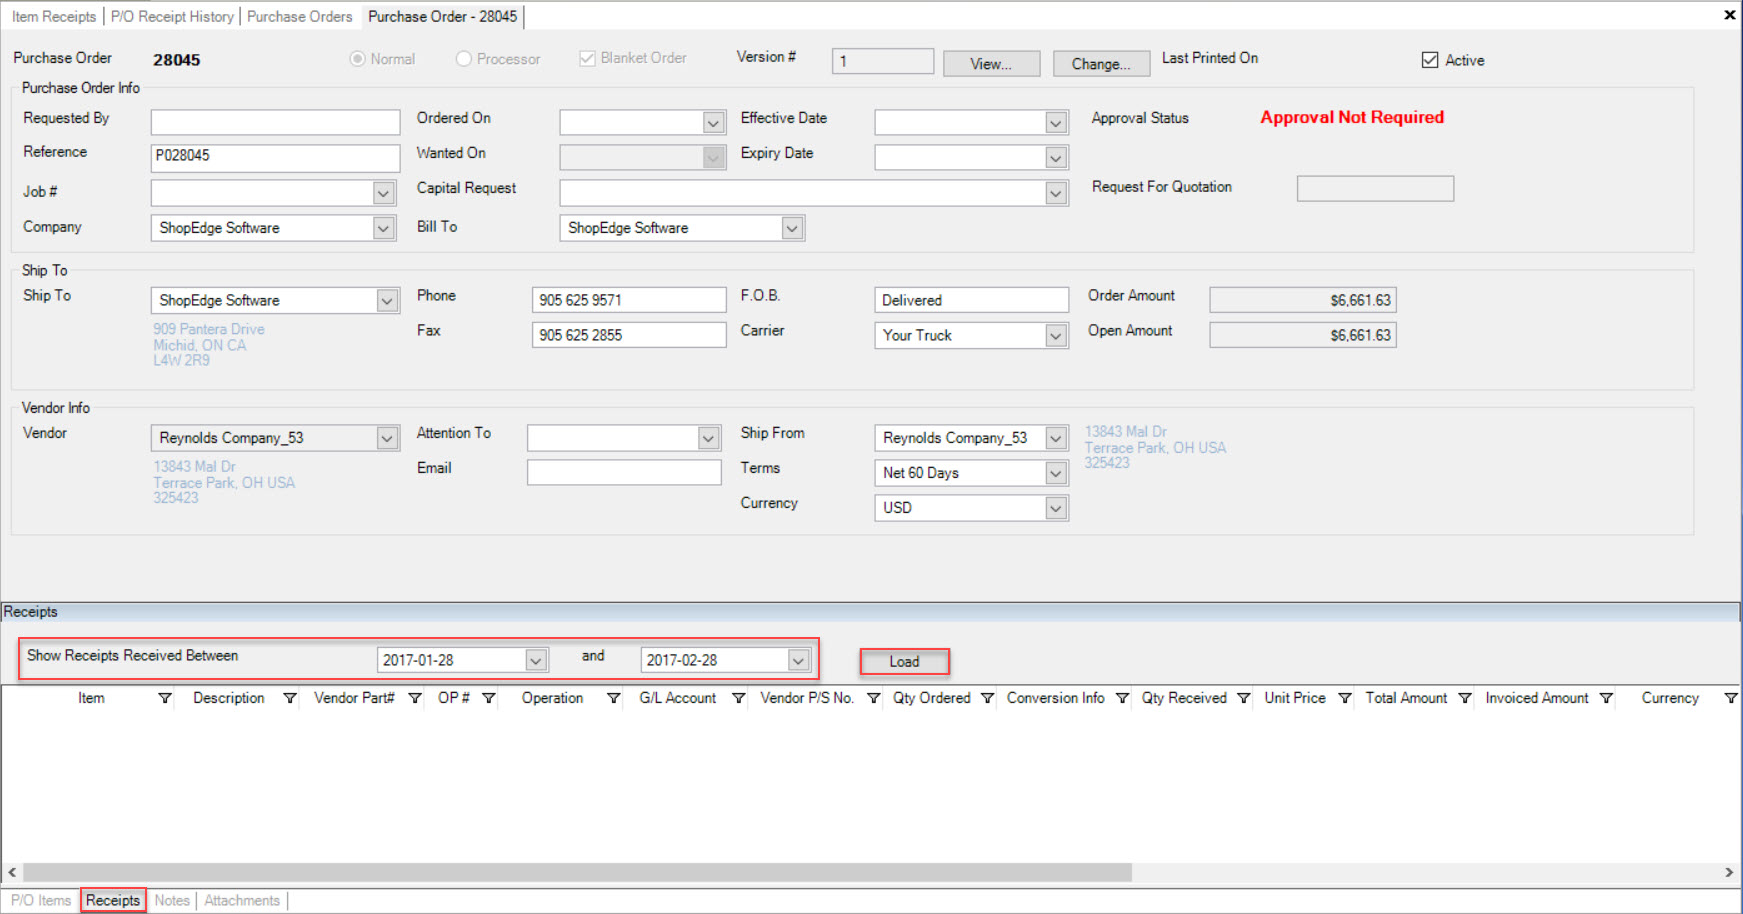Screen dimensions: 1743x914
Task: Expand the Currency dropdown showing USD
Action: [x=1056, y=508]
